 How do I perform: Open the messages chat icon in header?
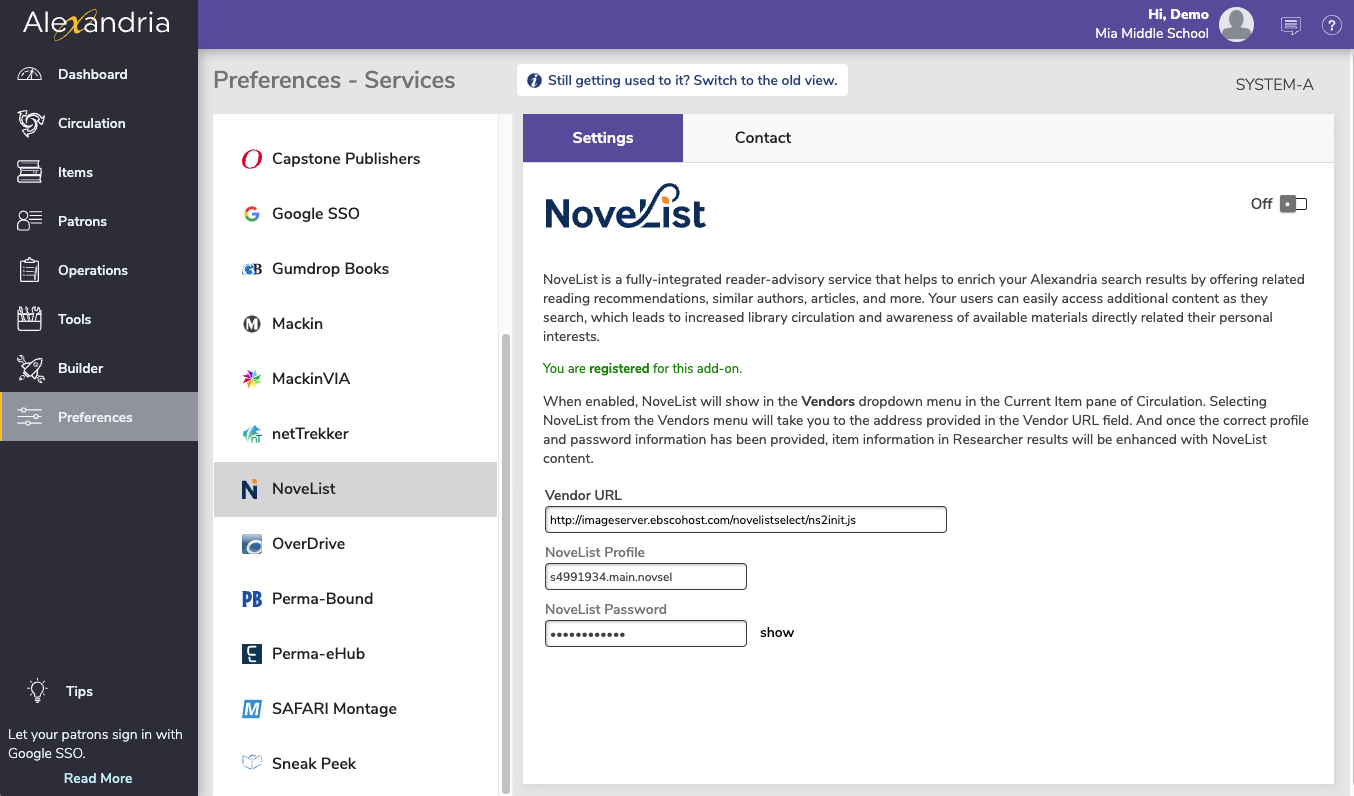coord(1291,25)
